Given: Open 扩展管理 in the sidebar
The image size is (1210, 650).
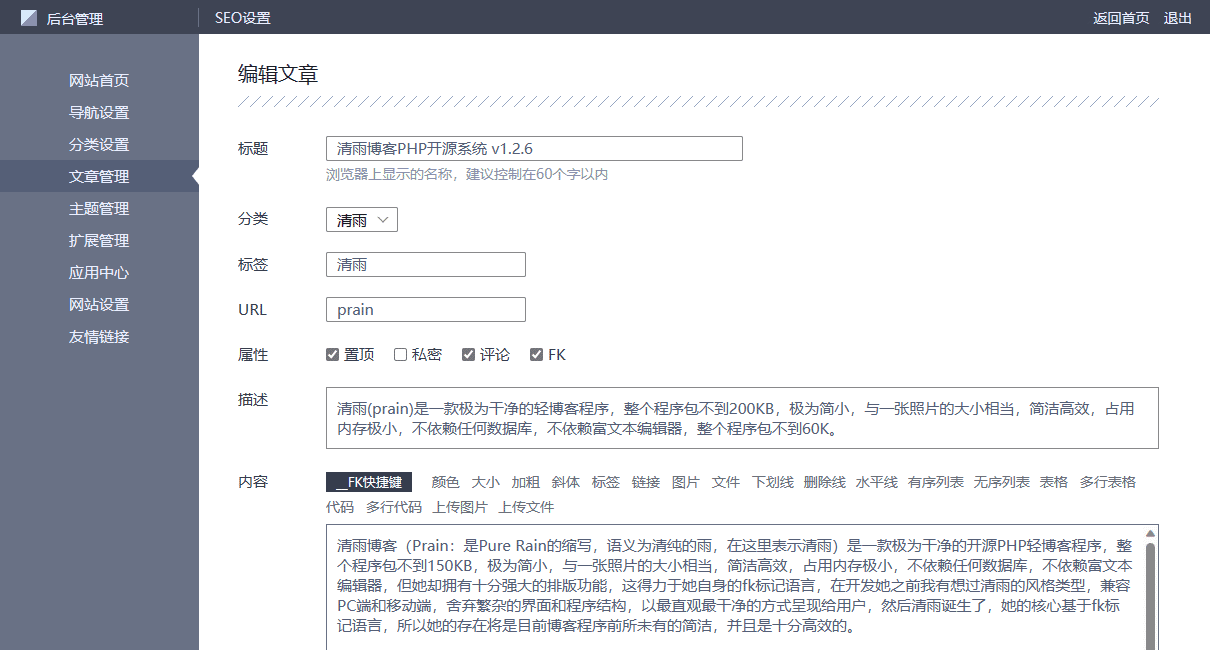Looking at the screenshot, I should pyautogui.click(x=99, y=241).
